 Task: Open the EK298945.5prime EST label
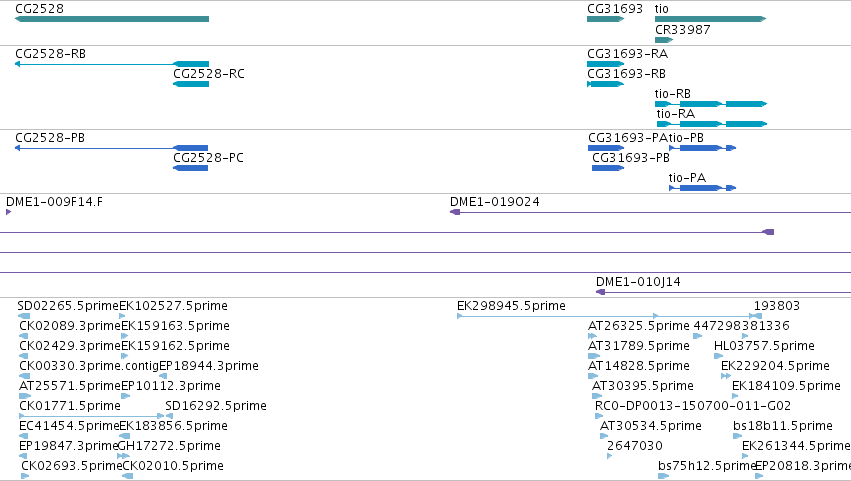click(511, 306)
